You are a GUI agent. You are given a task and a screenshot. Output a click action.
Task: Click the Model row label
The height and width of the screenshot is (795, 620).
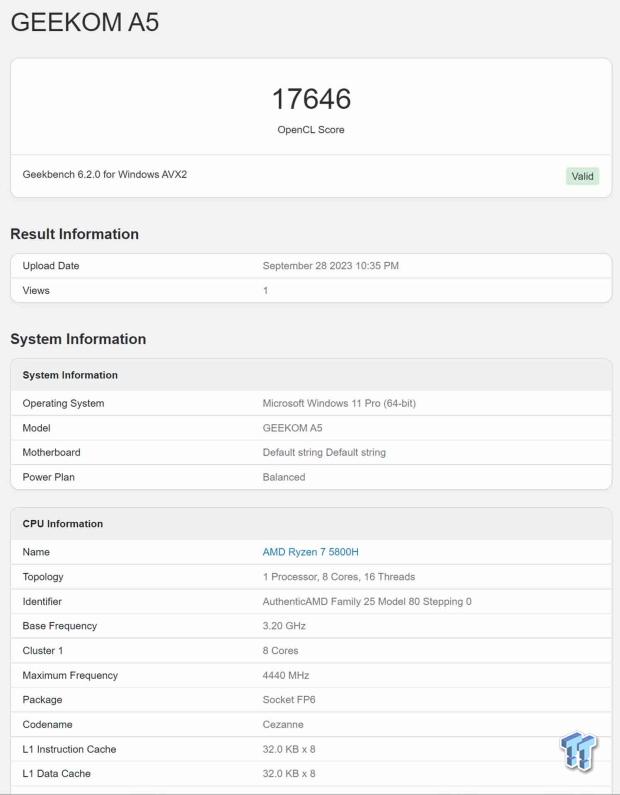pyautogui.click(x=37, y=428)
